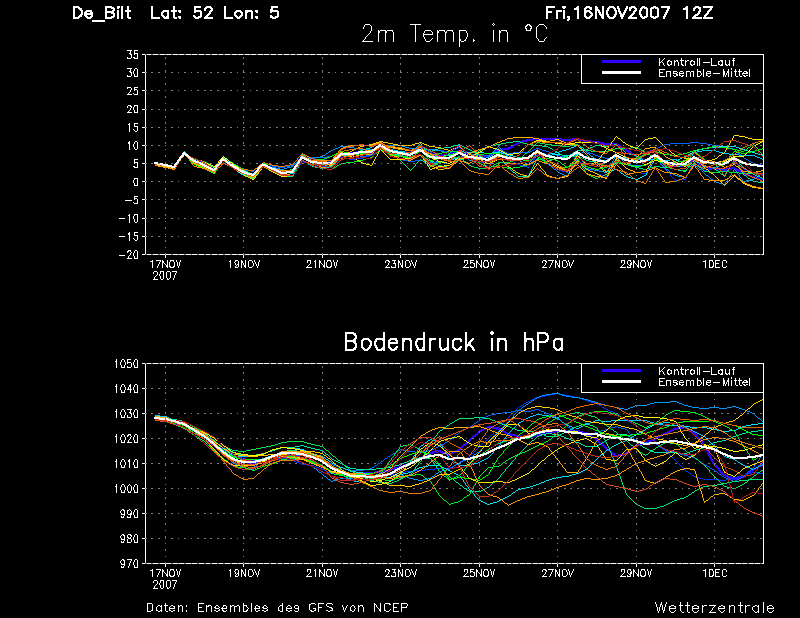Click the 970 value on the pressure axis
The width and height of the screenshot is (800, 618).
(129, 564)
